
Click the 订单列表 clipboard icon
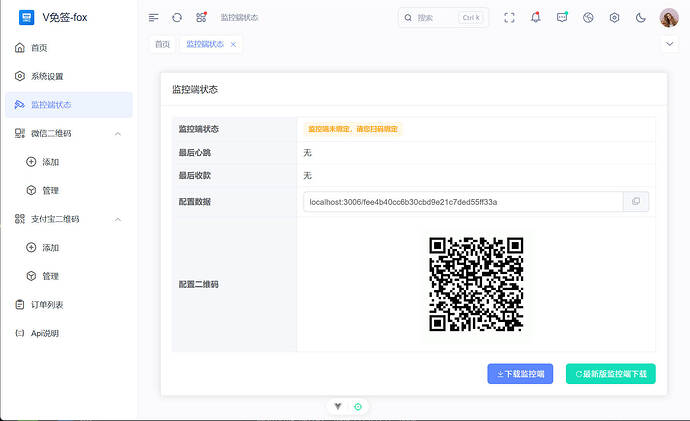point(20,305)
